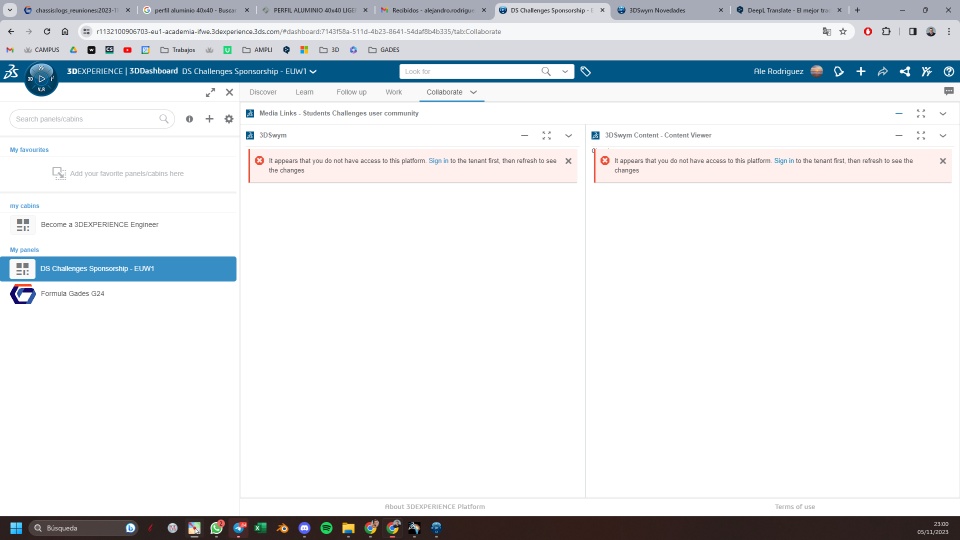
Task: Click the share arrow icon
Action: [883, 72]
